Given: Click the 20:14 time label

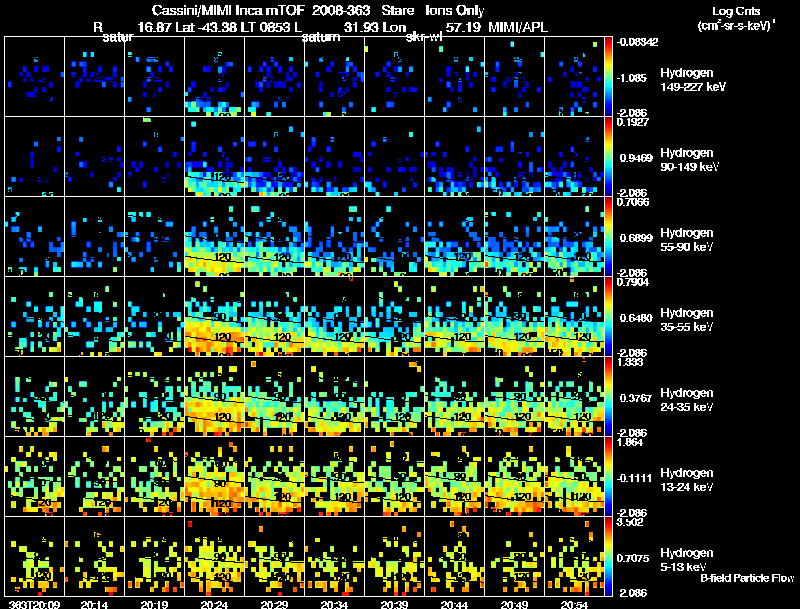Looking at the screenshot, I should click(x=94, y=605).
